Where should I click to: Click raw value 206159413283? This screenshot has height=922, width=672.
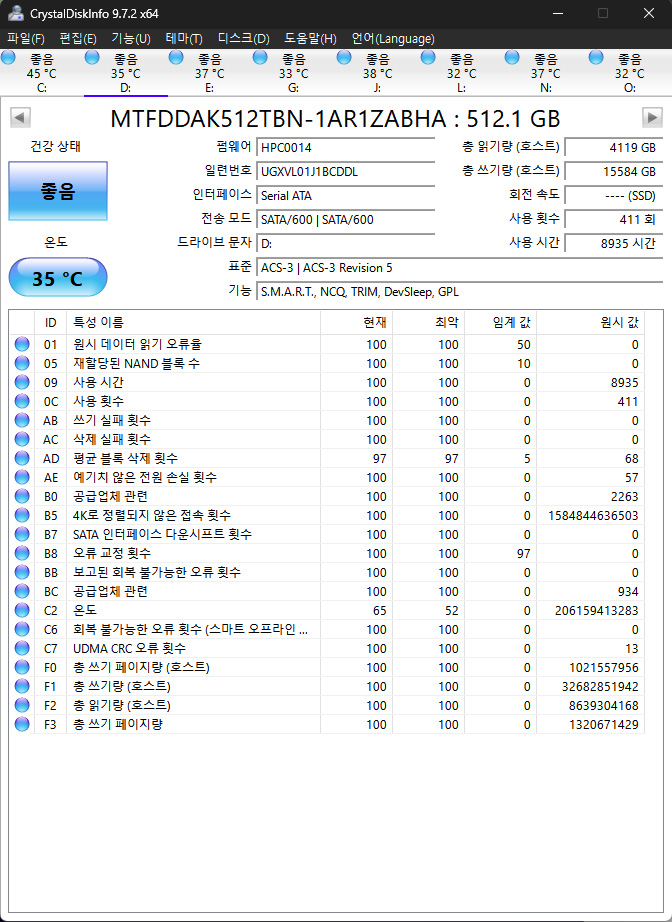[x=596, y=611]
